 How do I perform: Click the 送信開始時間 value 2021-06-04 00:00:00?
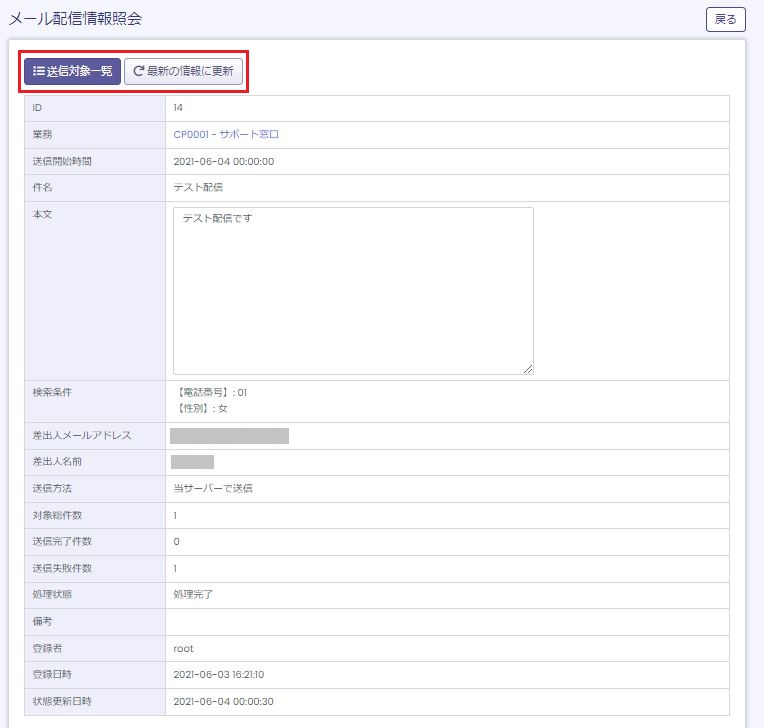click(223, 161)
